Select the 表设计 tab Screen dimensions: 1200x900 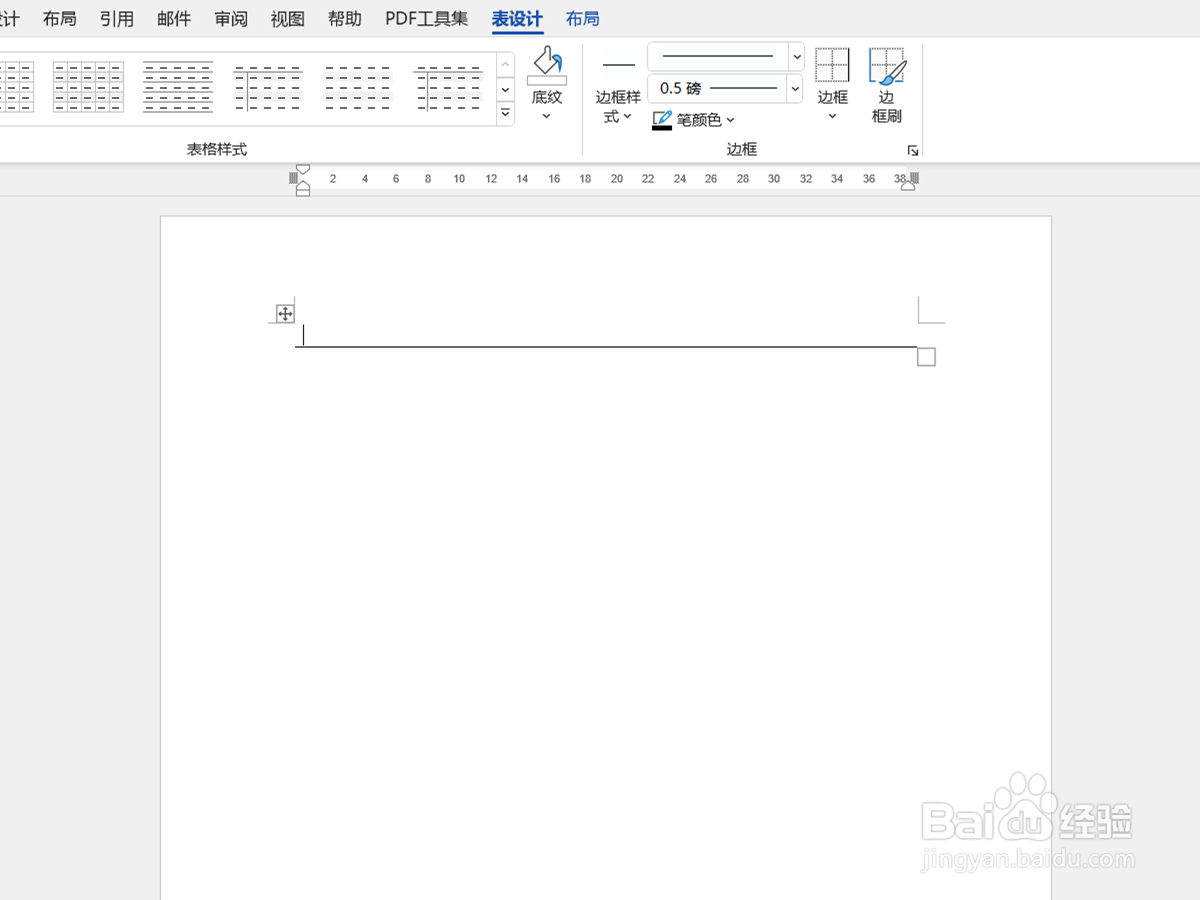517,19
